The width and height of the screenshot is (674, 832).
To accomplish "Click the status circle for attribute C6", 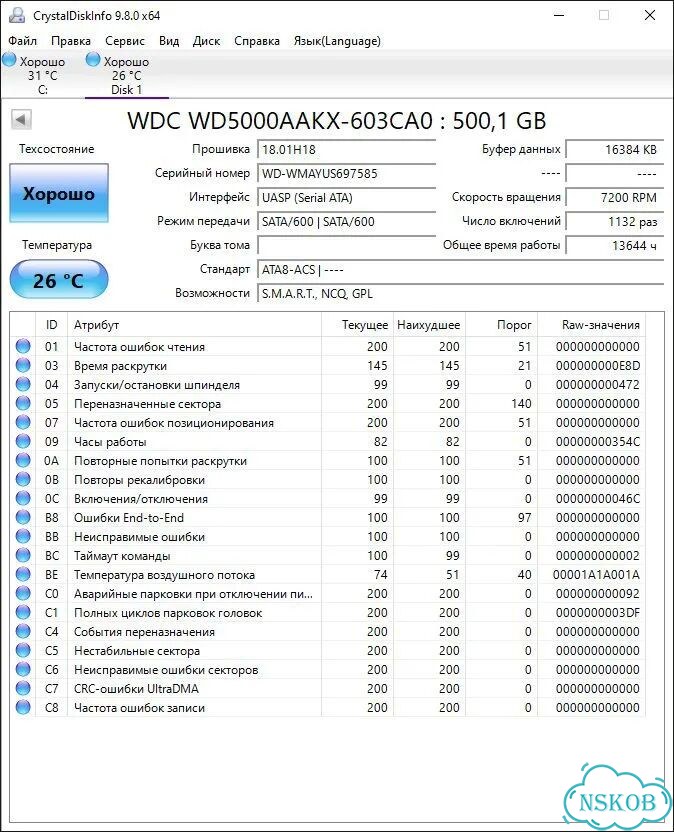I will click(x=23, y=670).
